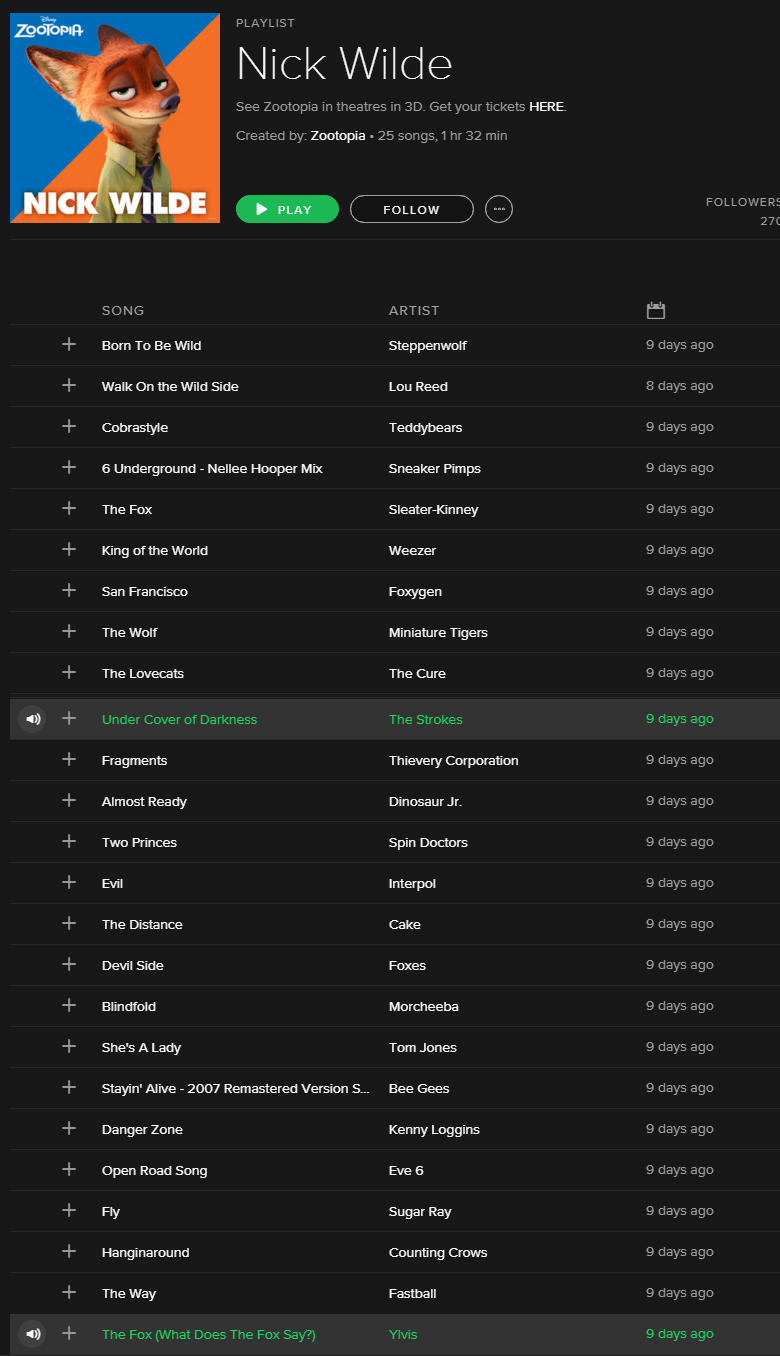The height and width of the screenshot is (1356, 780).
Task: Sort tracks by the SONG column header
Action: (123, 311)
